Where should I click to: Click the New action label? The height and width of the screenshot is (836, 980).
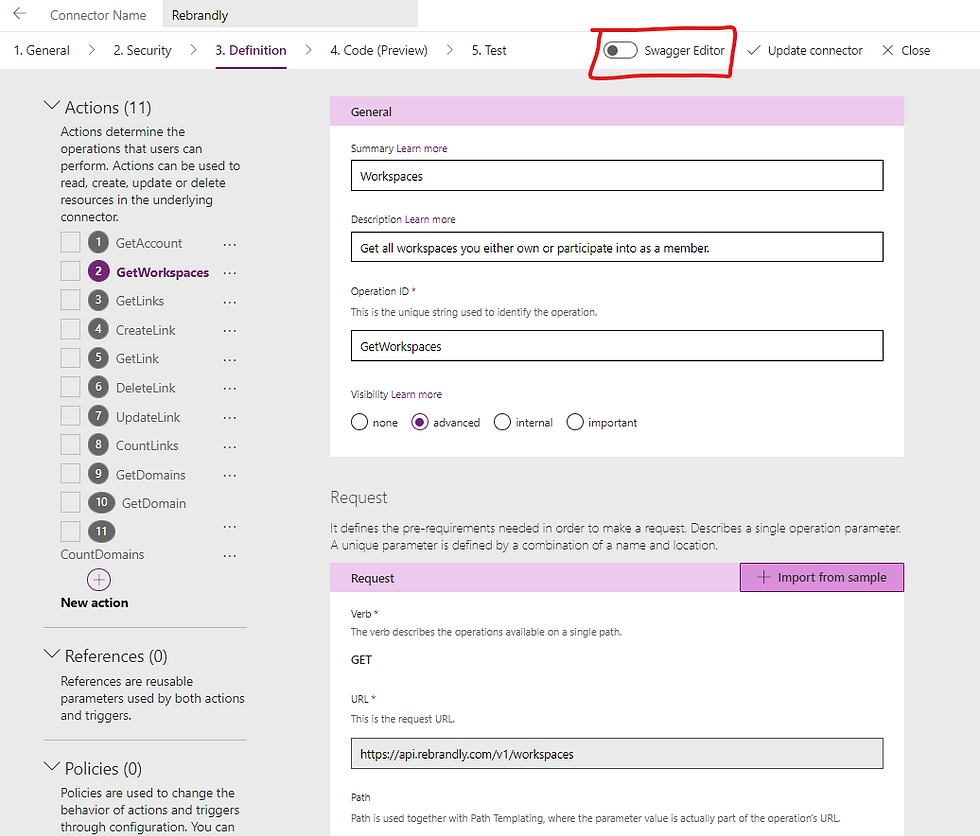click(94, 603)
